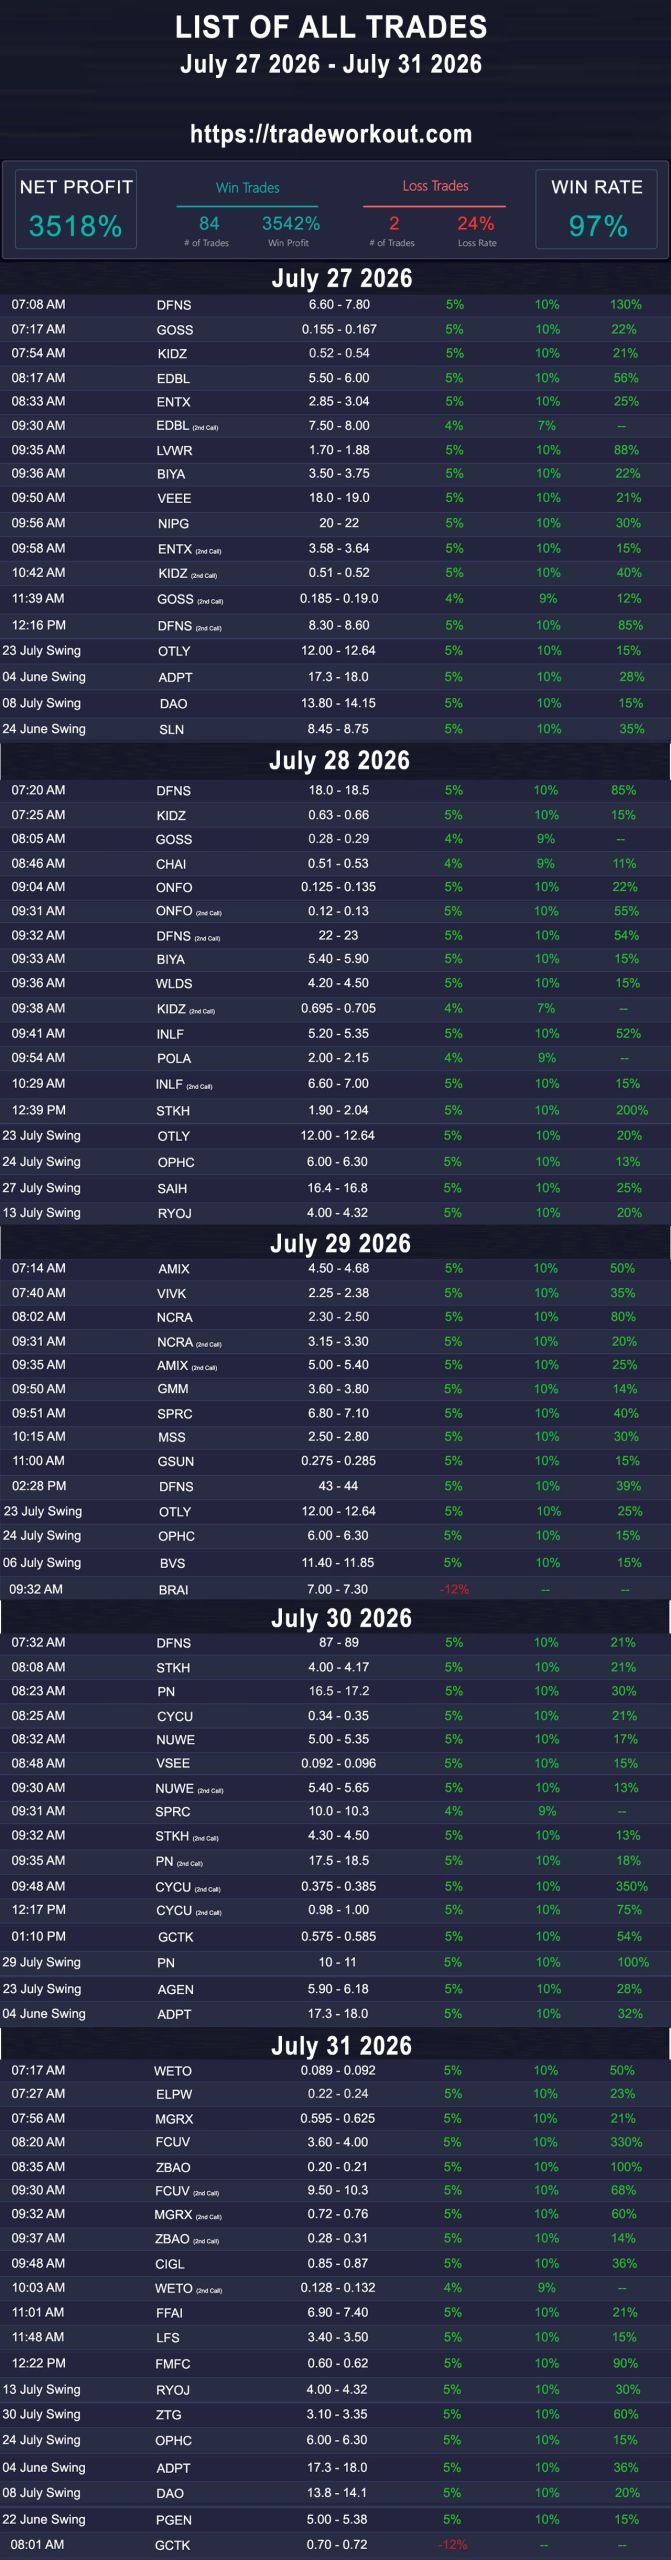Viewport: 671px width, 2560px height.
Task: Open the https://tradeworkout.com link
Action: click(x=331, y=134)
